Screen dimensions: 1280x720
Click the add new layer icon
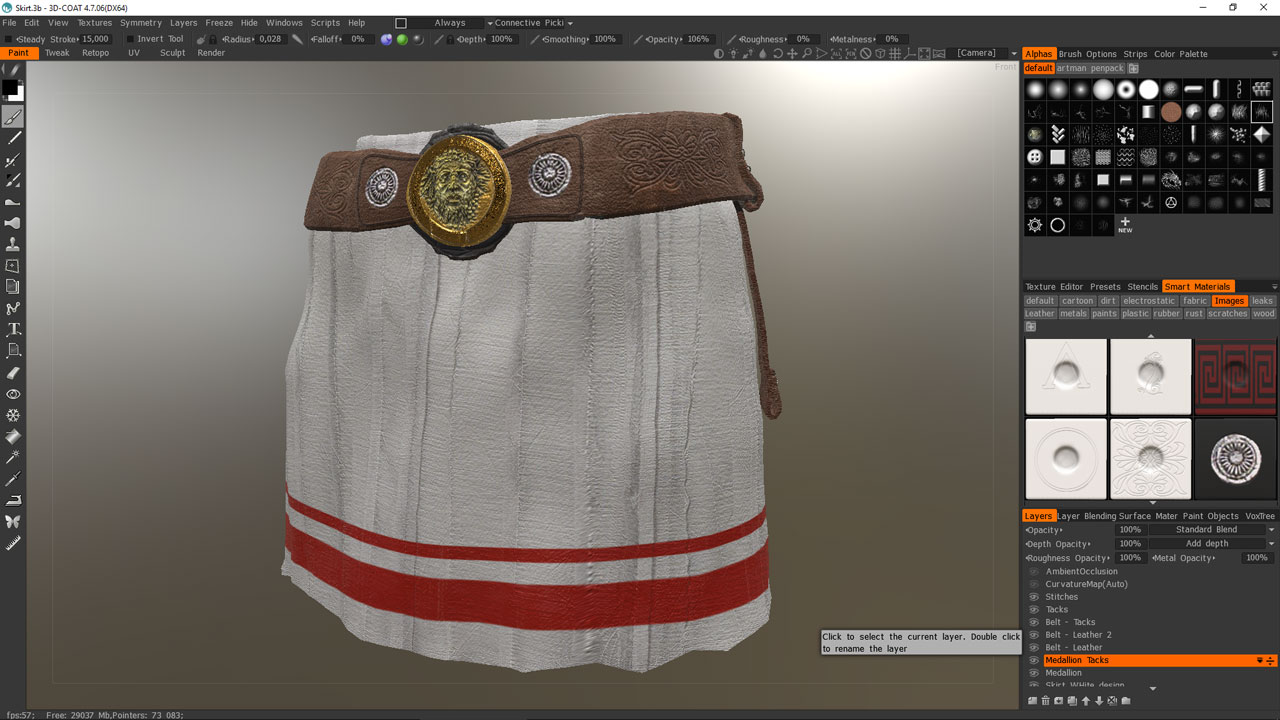click(x=1032, y=701)
